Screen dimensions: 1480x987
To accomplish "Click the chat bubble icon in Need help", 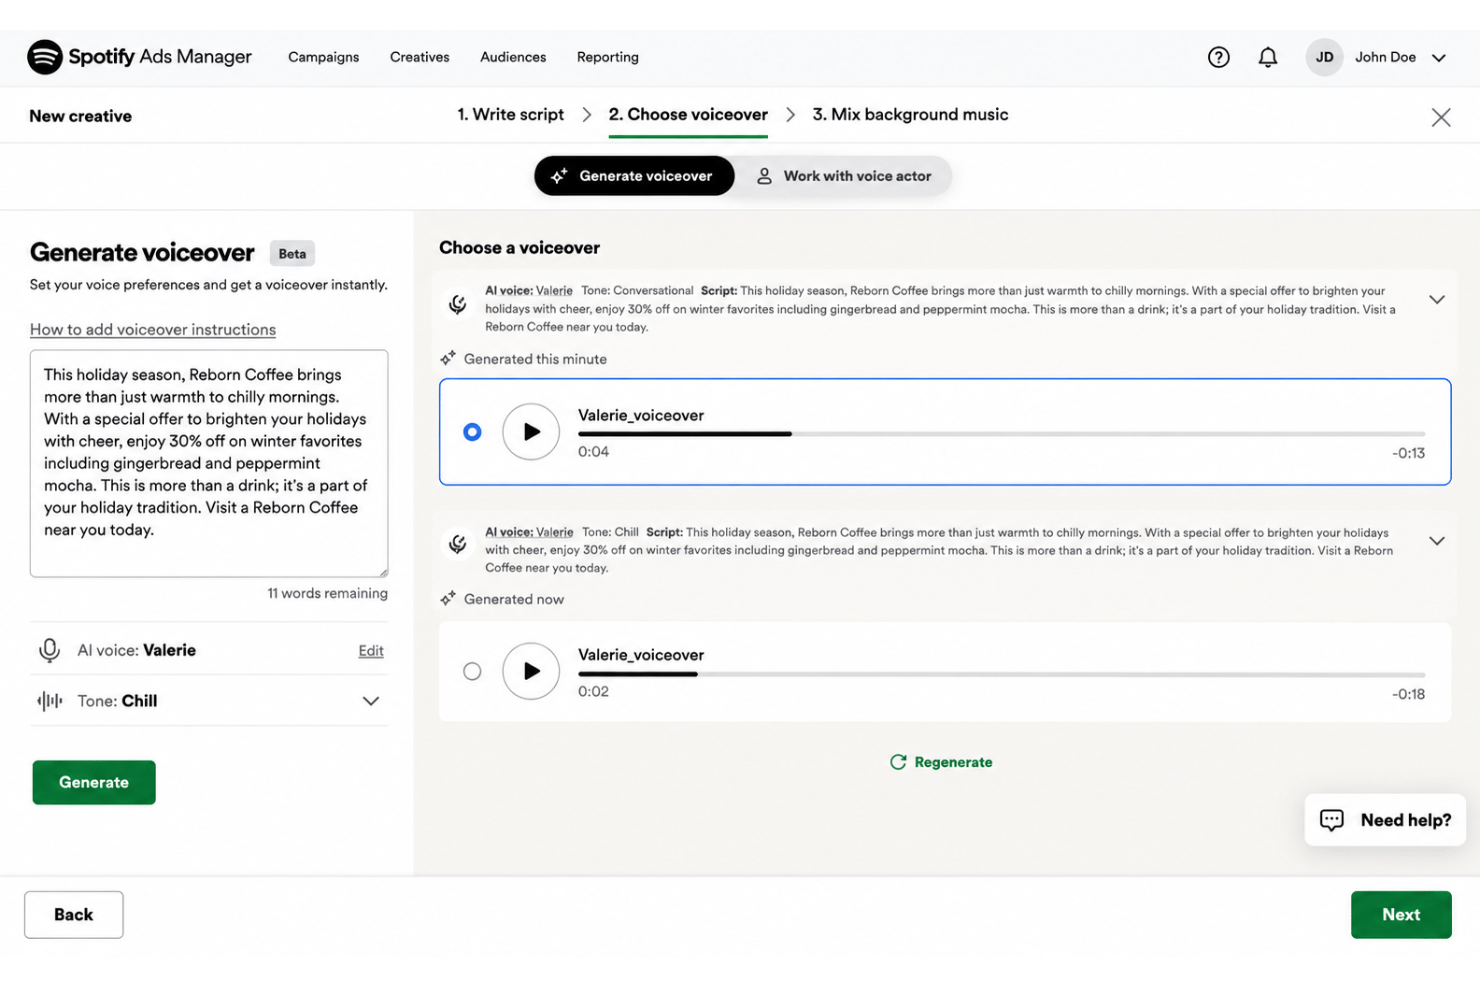I will tap(1332, 820).
